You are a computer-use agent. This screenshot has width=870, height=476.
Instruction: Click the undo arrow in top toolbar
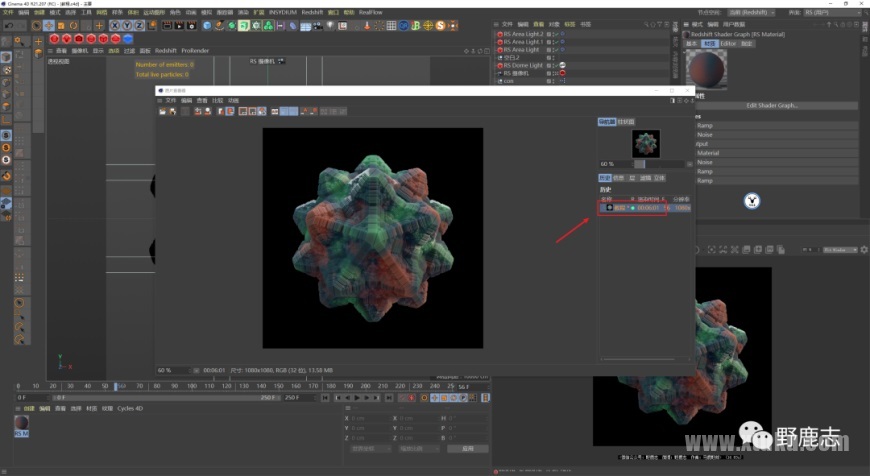[9, 26]
